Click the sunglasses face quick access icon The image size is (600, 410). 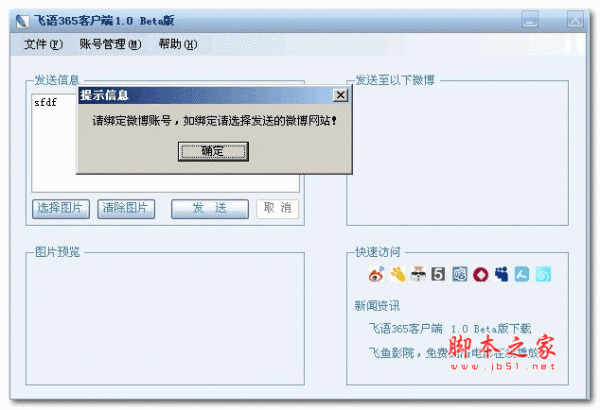click(x=418, y=274)
